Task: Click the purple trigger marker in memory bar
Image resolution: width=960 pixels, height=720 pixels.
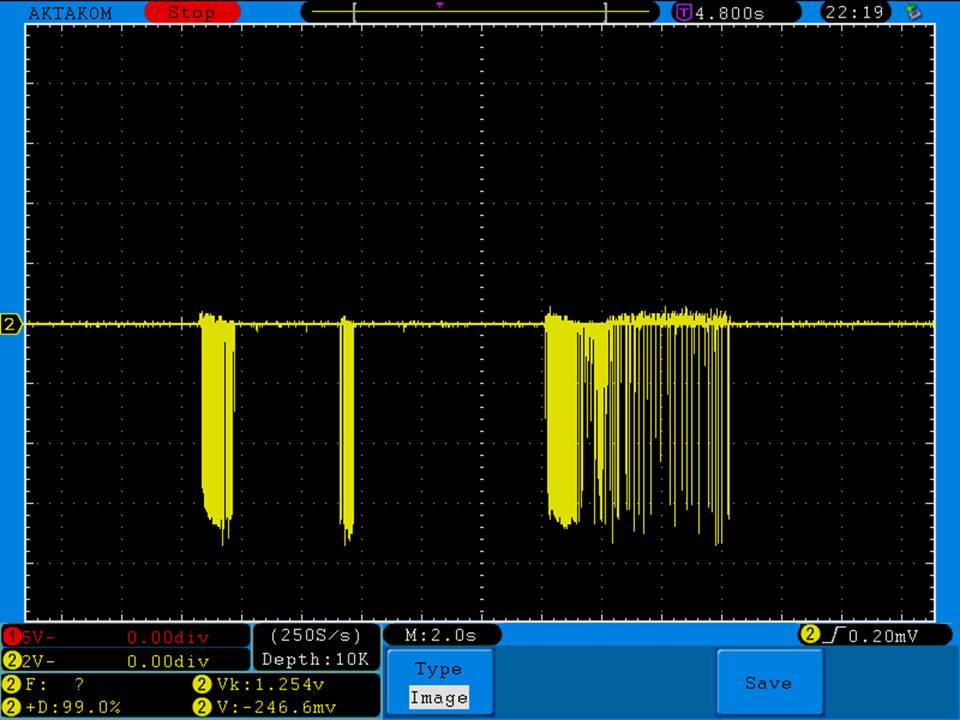Action: tap(440, 5)
